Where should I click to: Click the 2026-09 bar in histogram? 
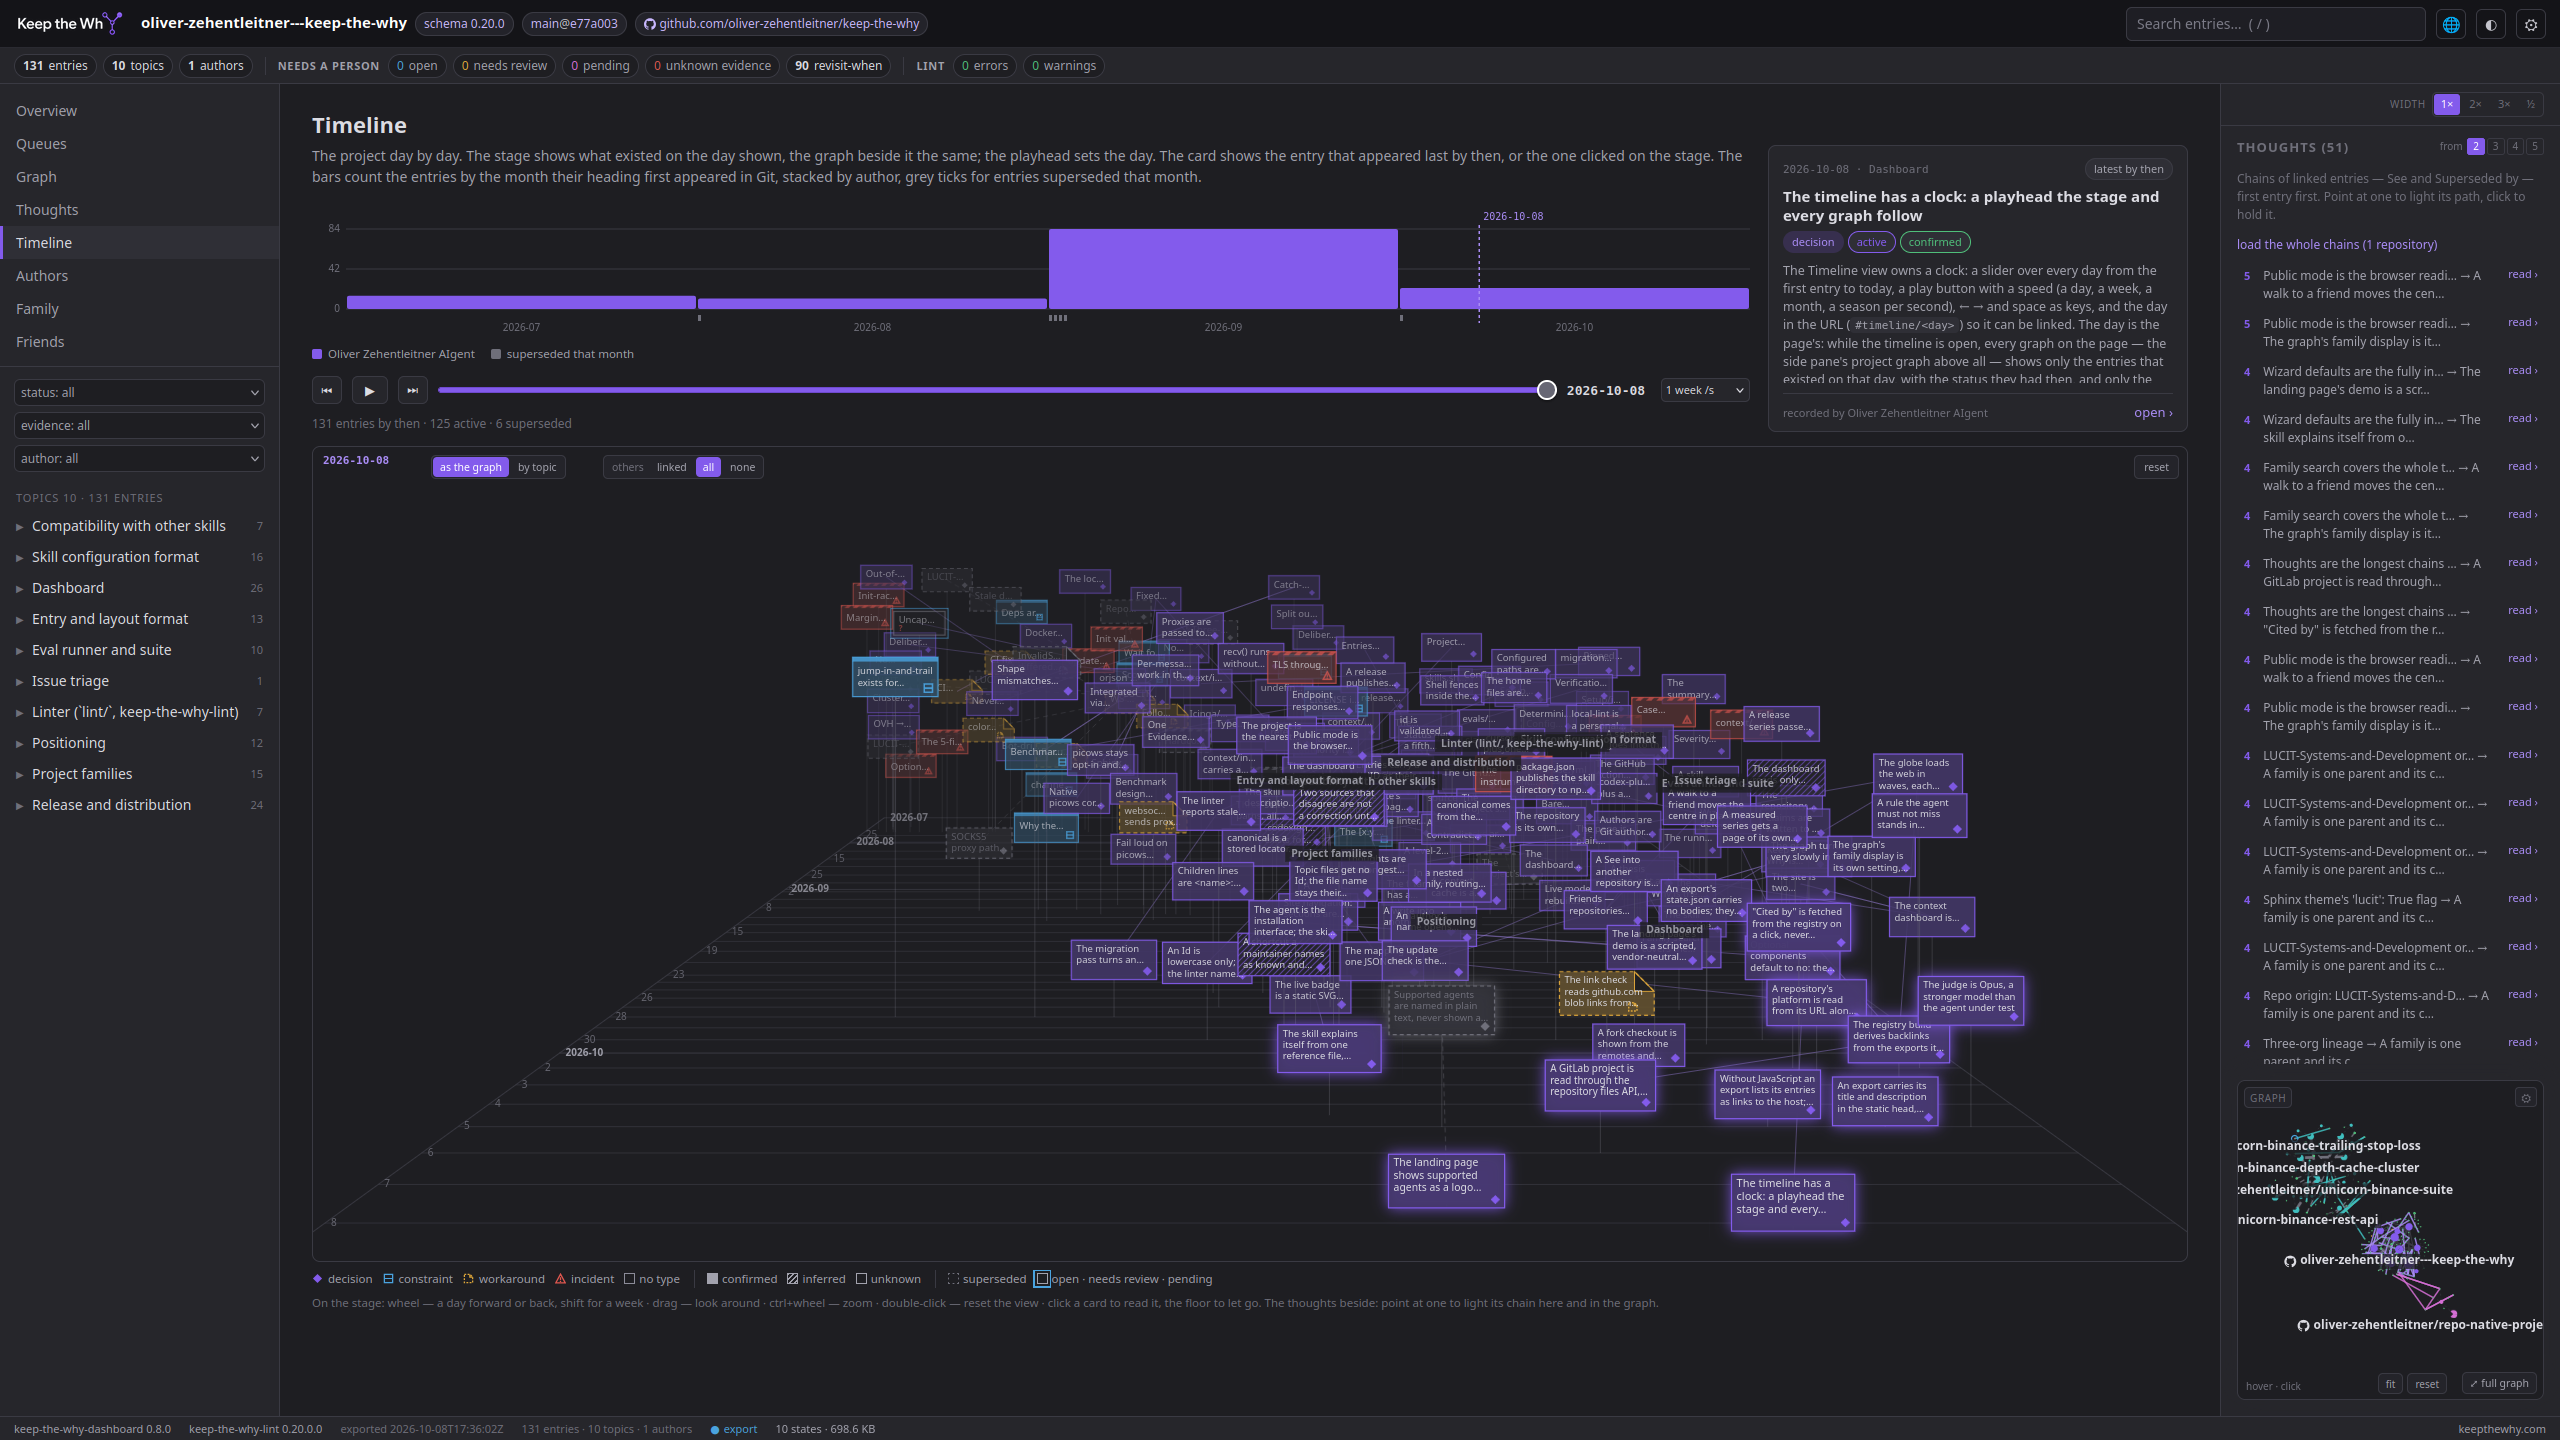[x=1223, y=269]
